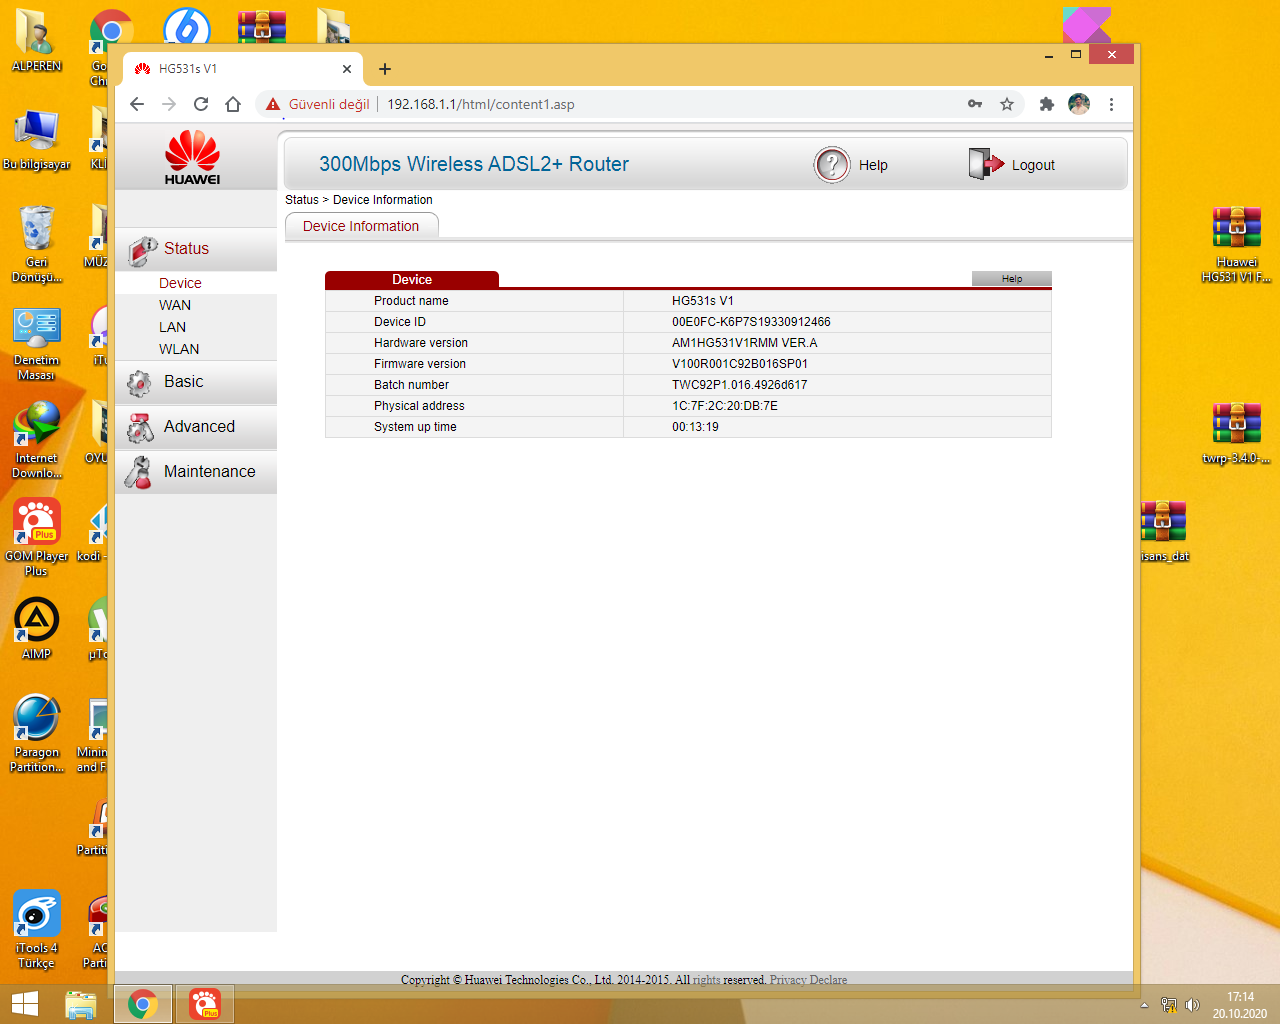Select Bu bilgisayar desktop icon
The height and width of the screenshot is (1024, 1280).
click(x=36, y=140)
